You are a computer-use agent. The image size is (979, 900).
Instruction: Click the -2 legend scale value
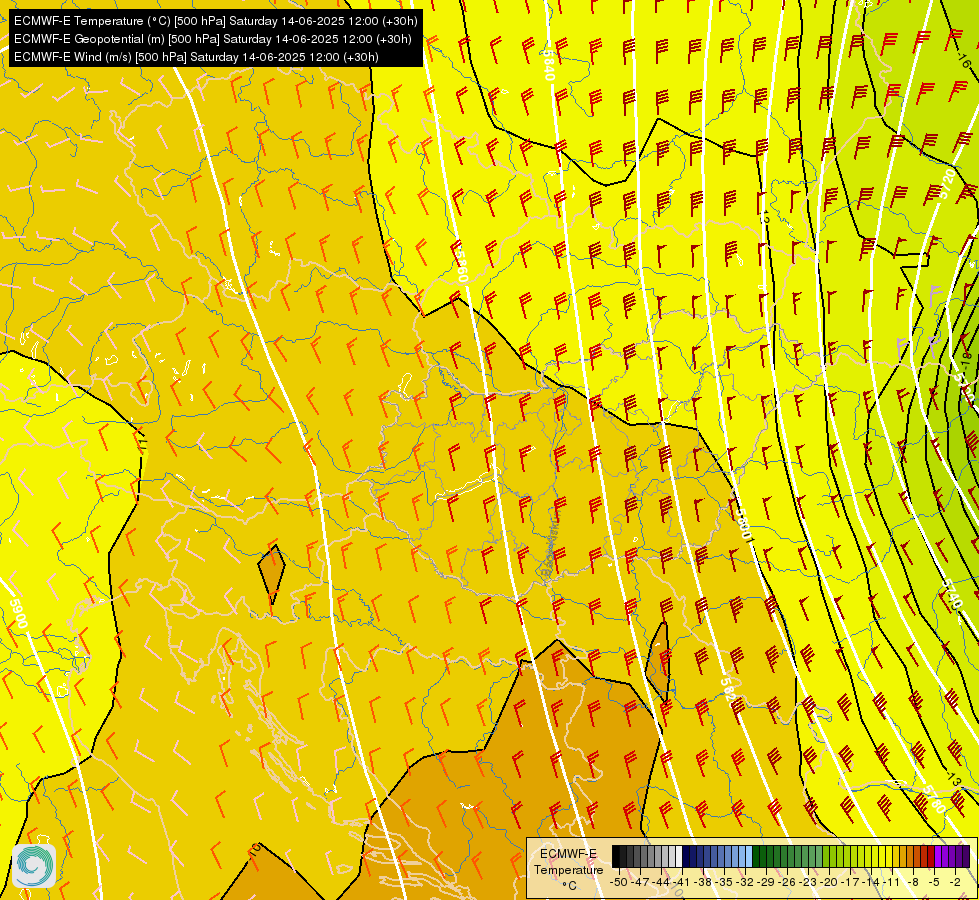(x=955, y=882)
